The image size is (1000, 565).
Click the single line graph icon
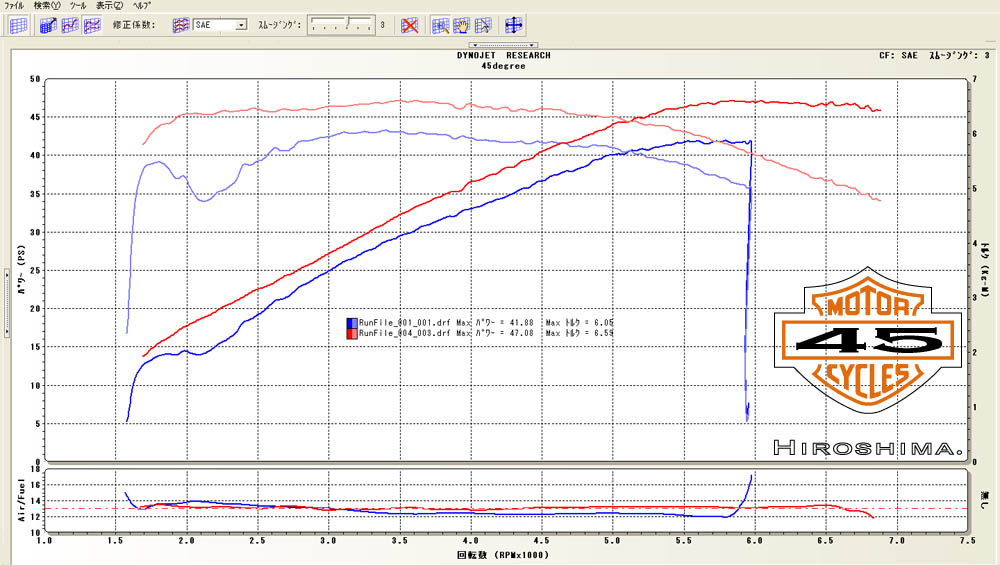click(70, 25)
